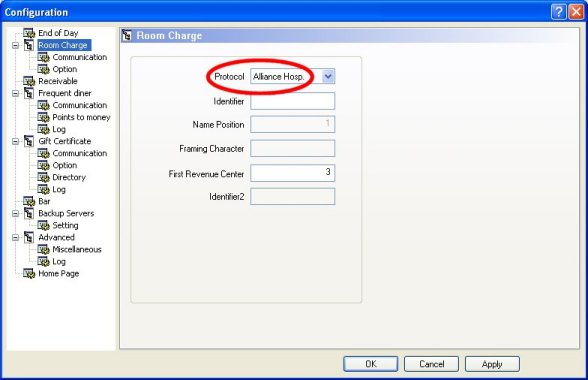Image resolution: width=588 pixels, height=380 pixels.
Task: Collapse the Advanced tree node
Action: coord(15,237)
